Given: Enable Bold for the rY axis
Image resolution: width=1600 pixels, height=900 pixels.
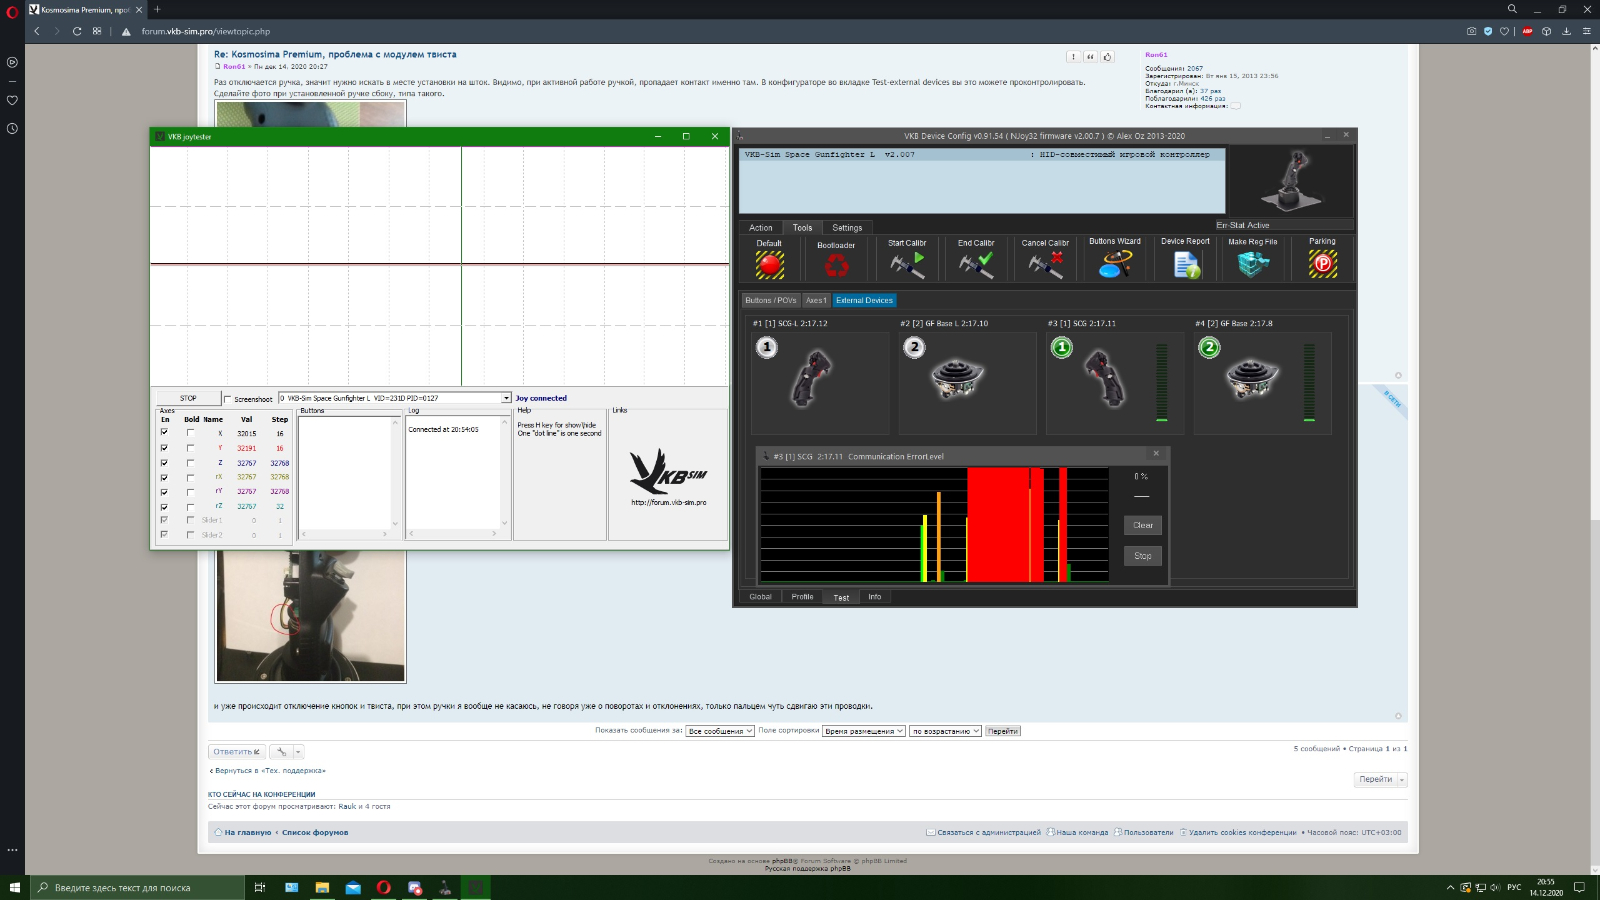Looking at the screenshot, I should pyautogui.click(x=190, y=492).
